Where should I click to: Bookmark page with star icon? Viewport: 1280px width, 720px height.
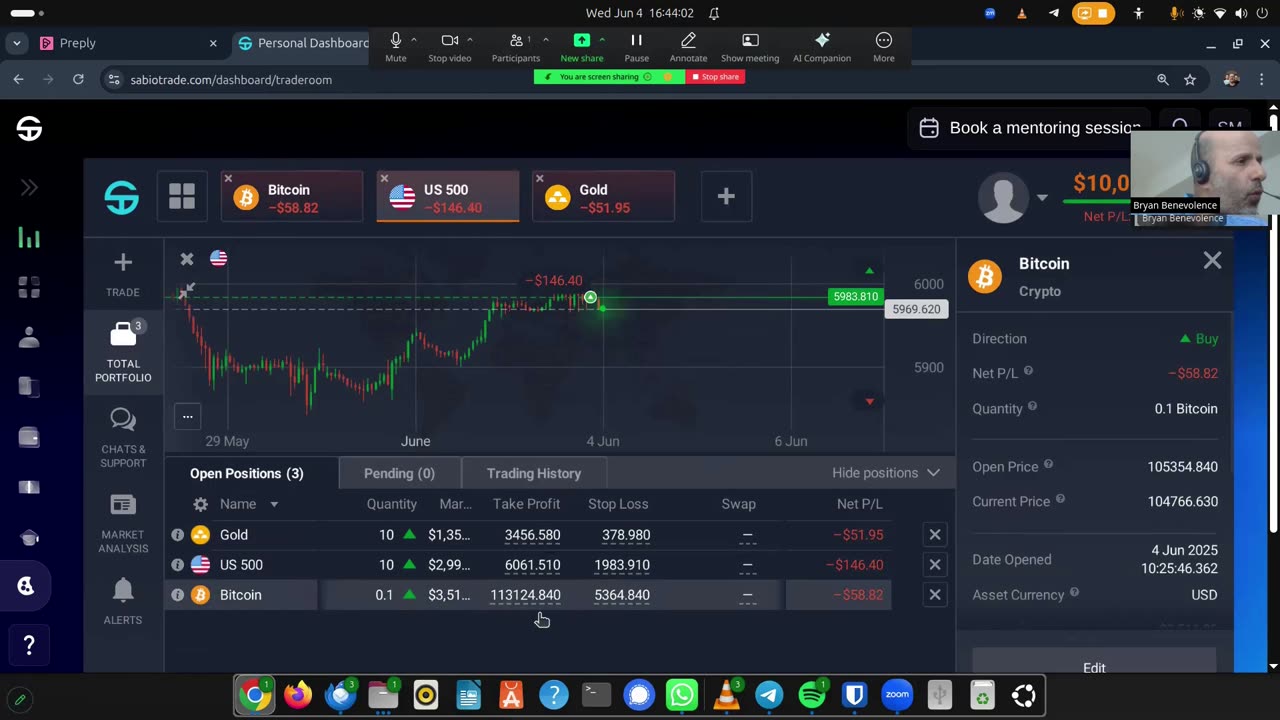(x=1190, y=79)
